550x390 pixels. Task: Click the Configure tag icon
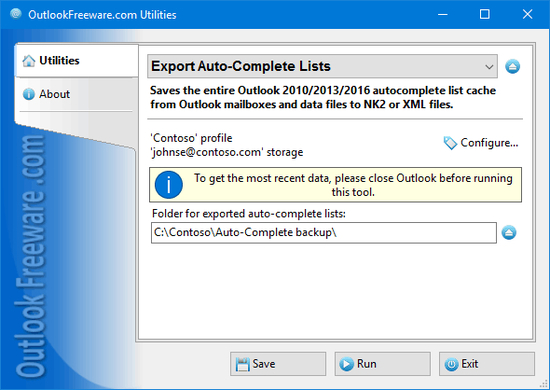450,143
